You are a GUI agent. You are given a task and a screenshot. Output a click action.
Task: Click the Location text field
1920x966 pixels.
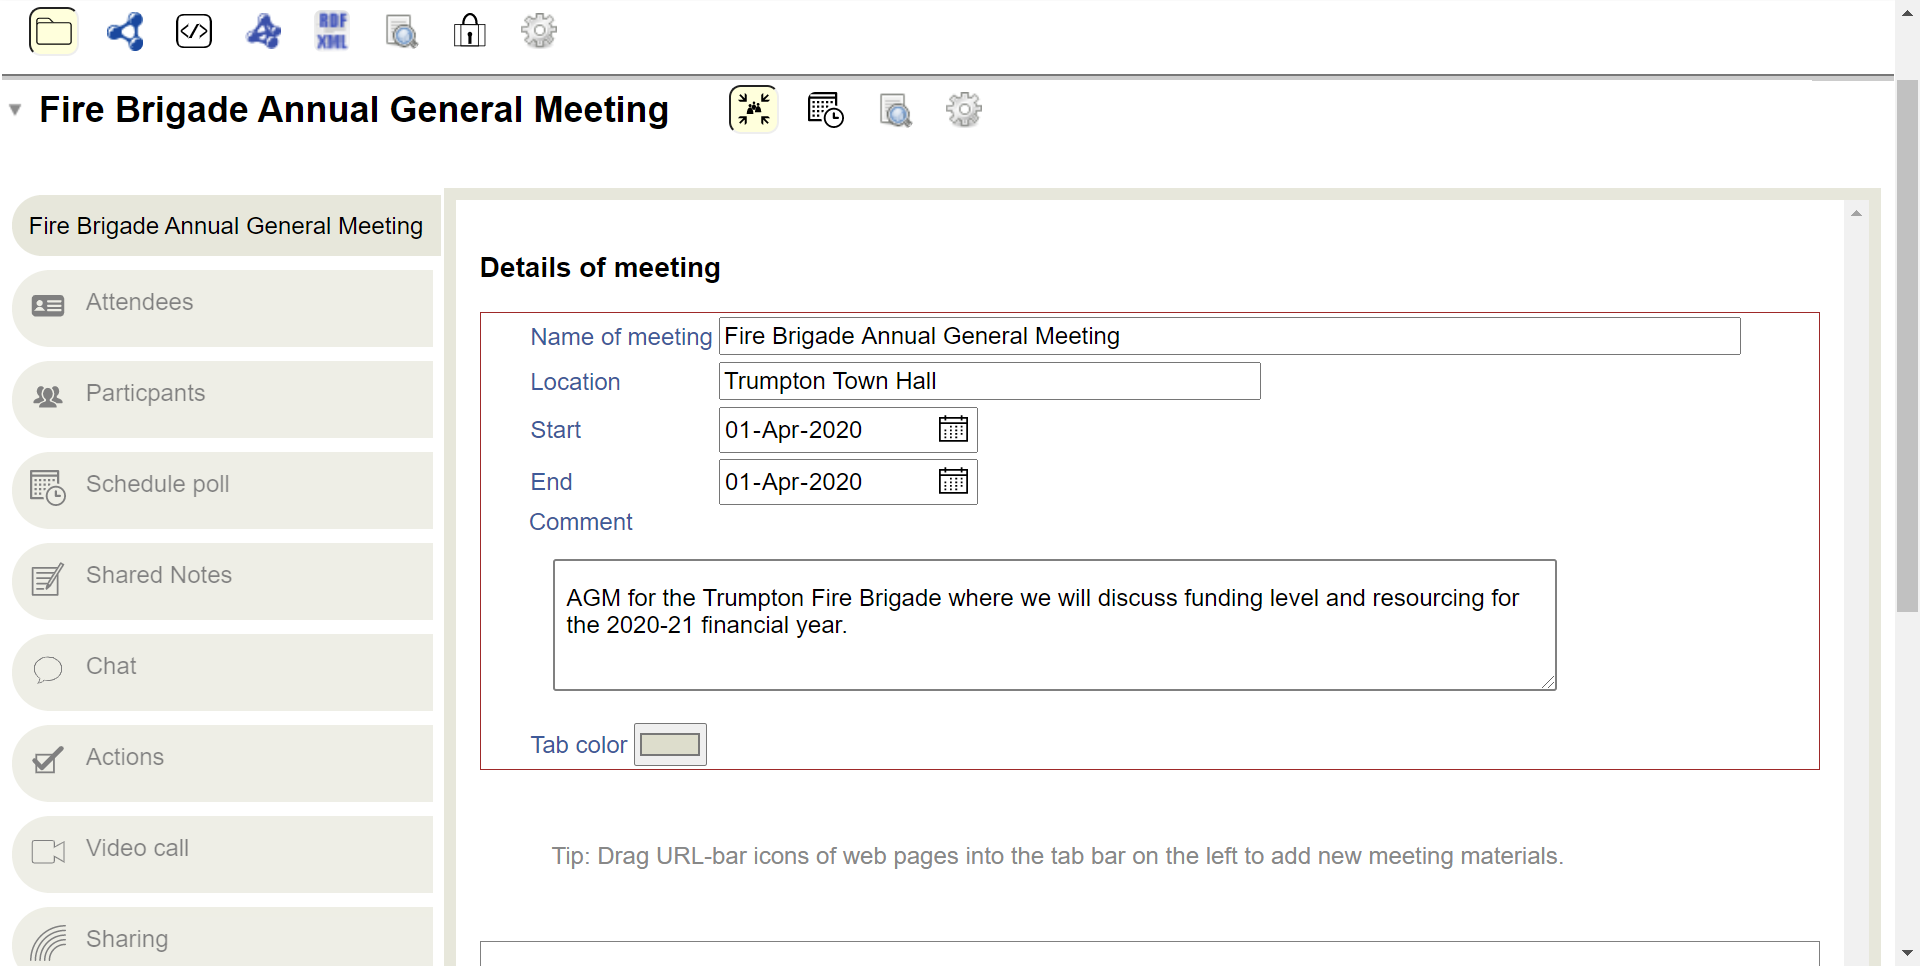988,381
